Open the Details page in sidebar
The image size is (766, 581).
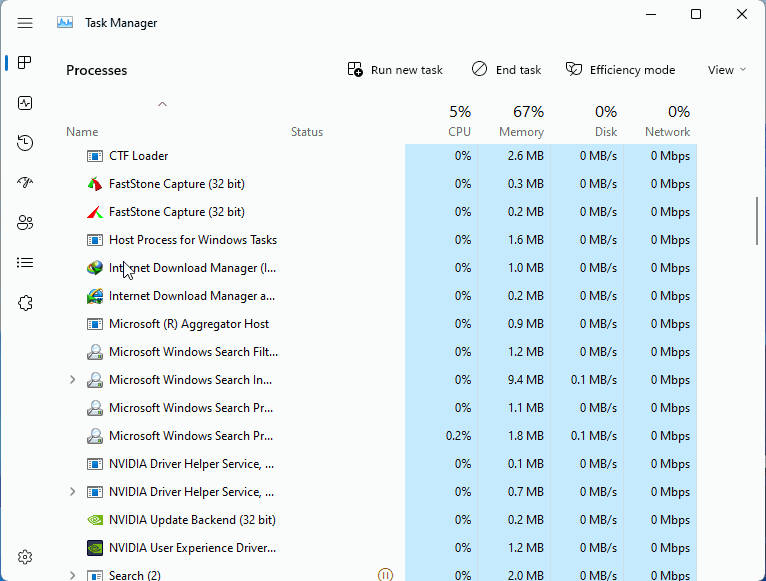point(25,263)
